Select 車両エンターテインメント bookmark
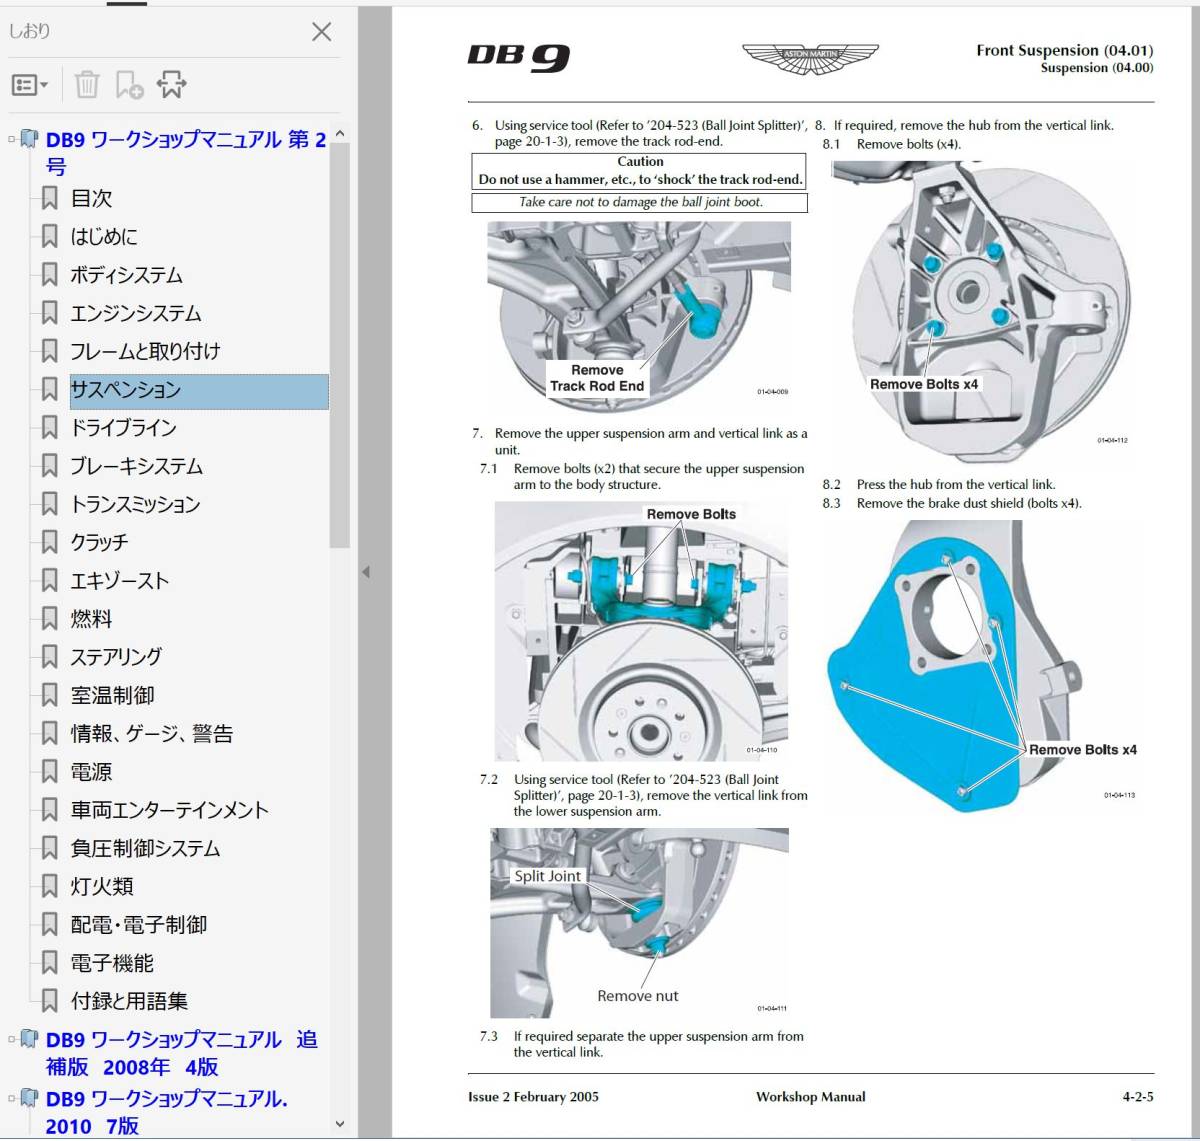Viewport: 1200px width, 1141px height. 169,810
